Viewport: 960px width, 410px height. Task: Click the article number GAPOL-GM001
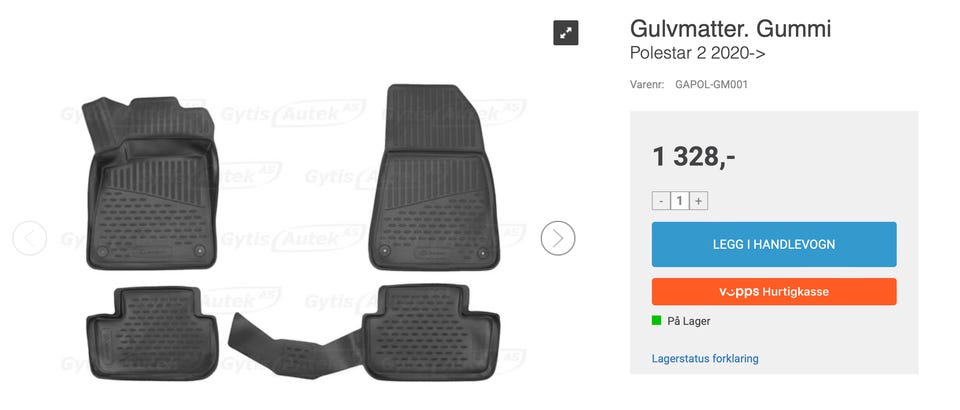pos(711,84)
